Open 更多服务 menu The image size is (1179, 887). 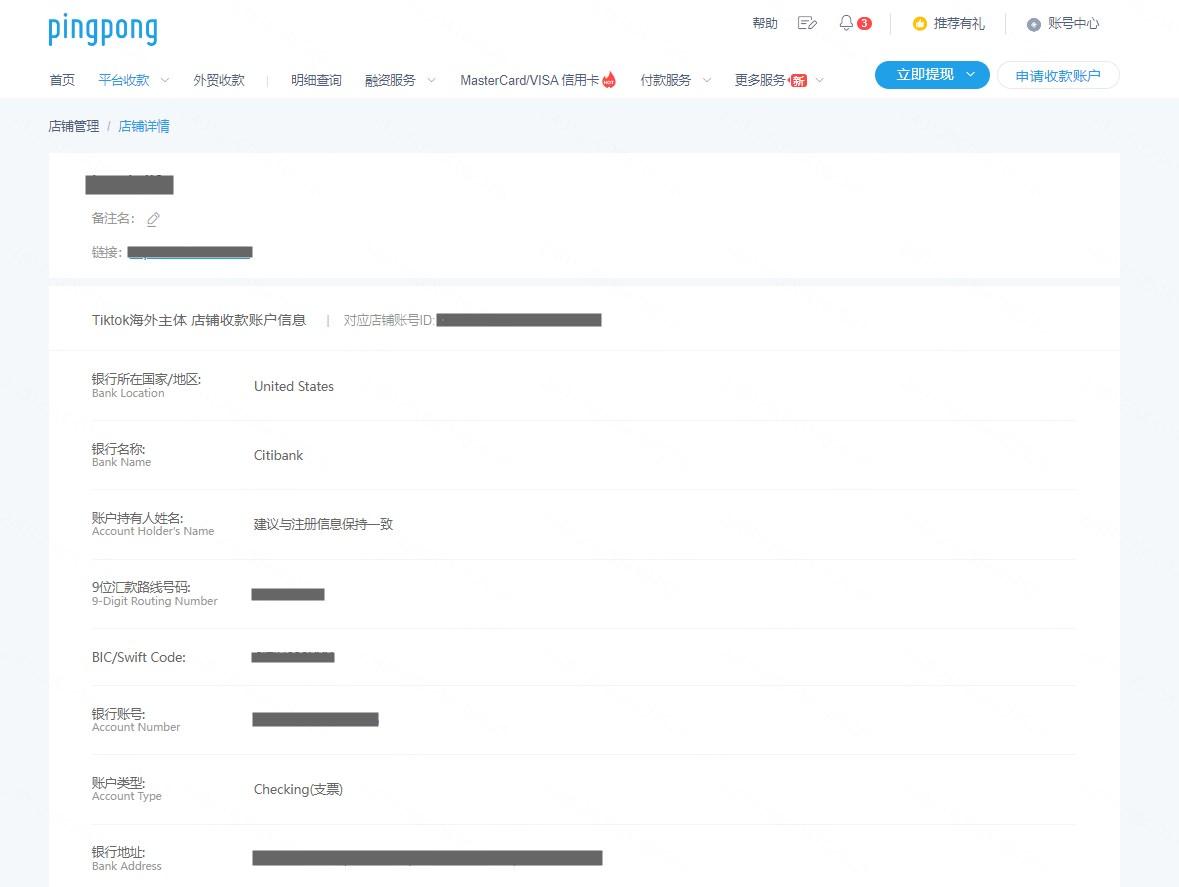tap(760, 80)
